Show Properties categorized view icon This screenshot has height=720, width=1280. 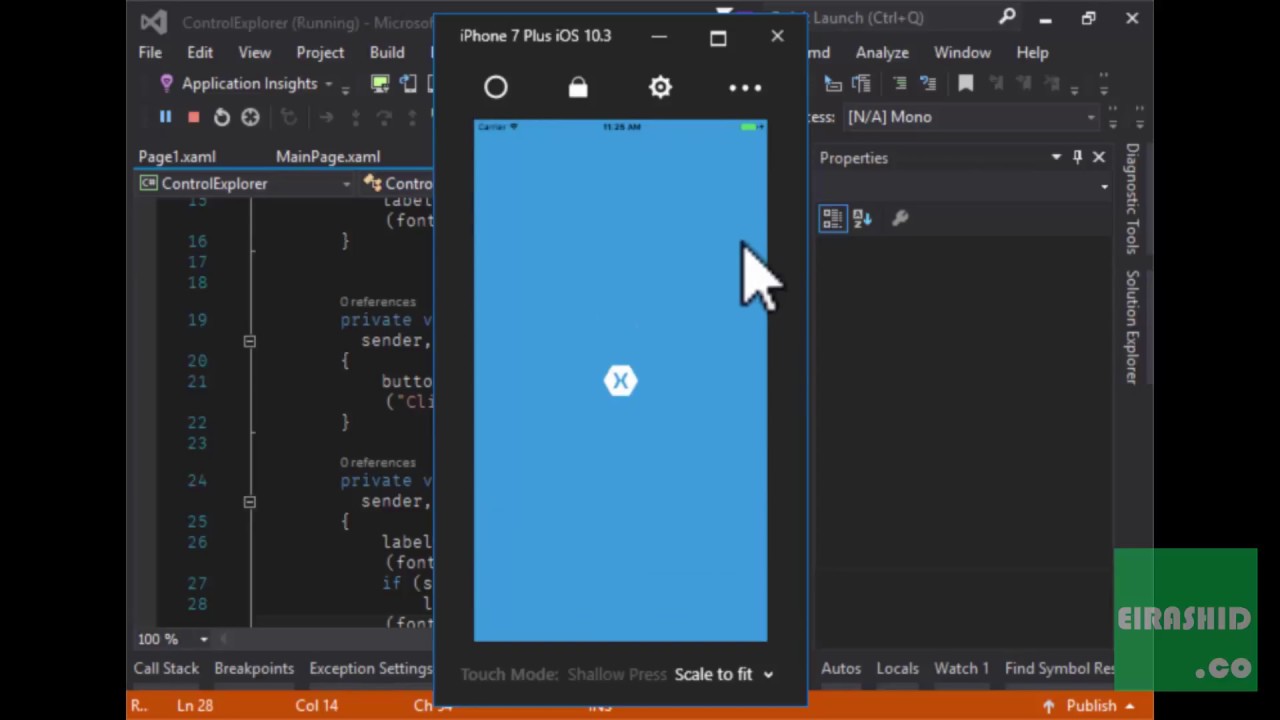coord(832,218)
